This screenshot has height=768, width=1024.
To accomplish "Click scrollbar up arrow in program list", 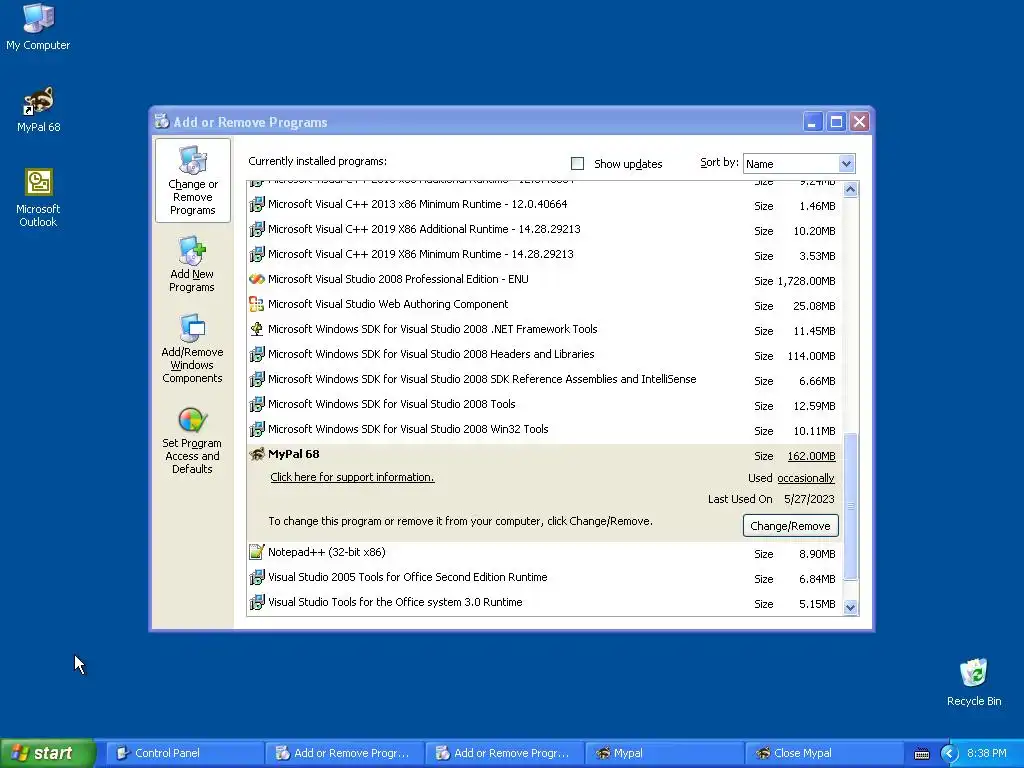I will tap(850, 189).
